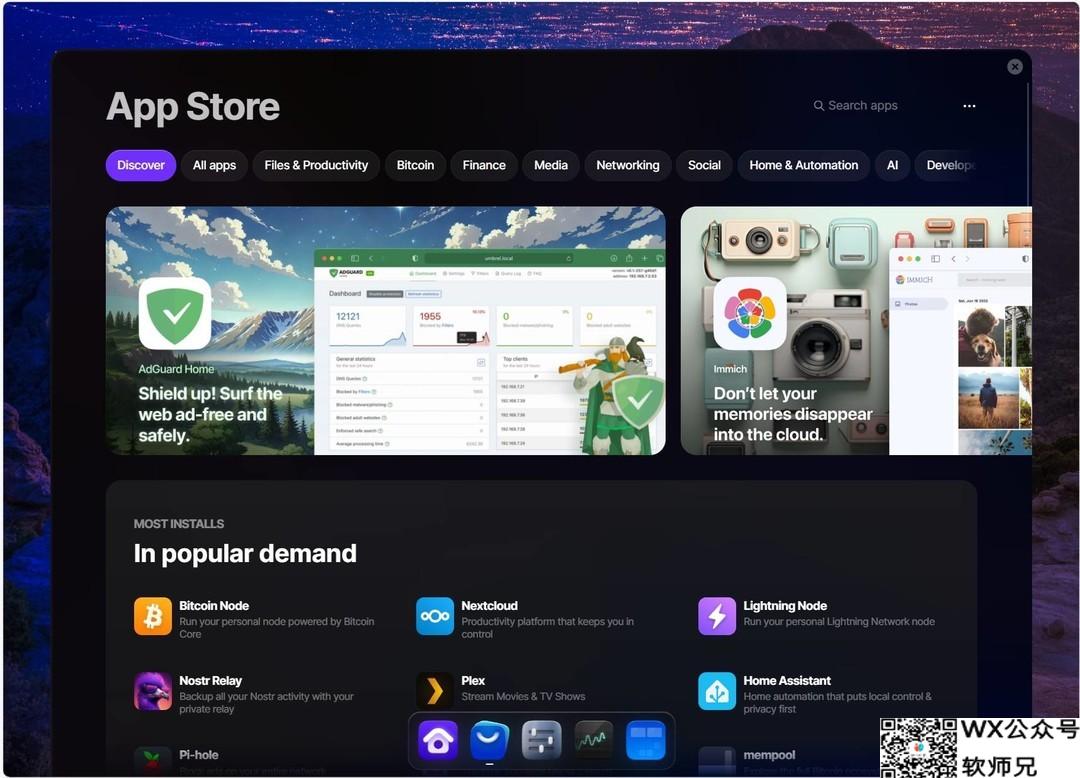Click the 'App Store' page title
The image size is (1080, 778).
(x=194, y=107)
